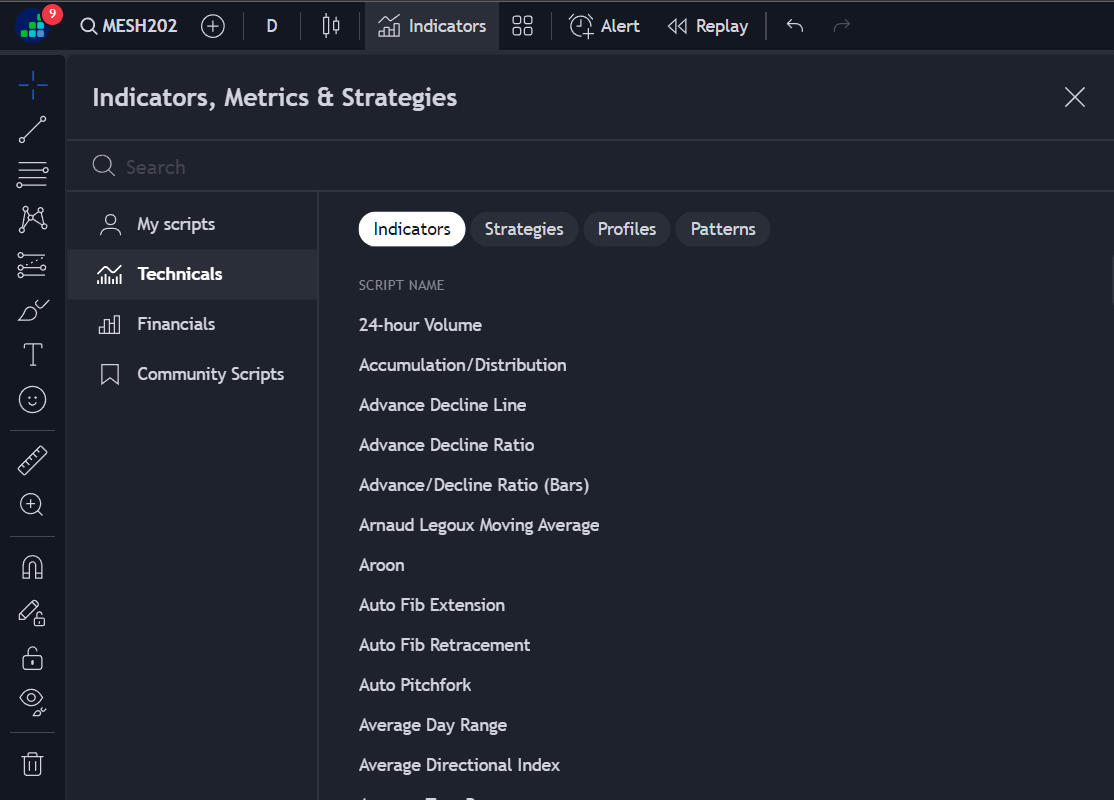Toggle lock all drawing tools

(x=33, y=658)
